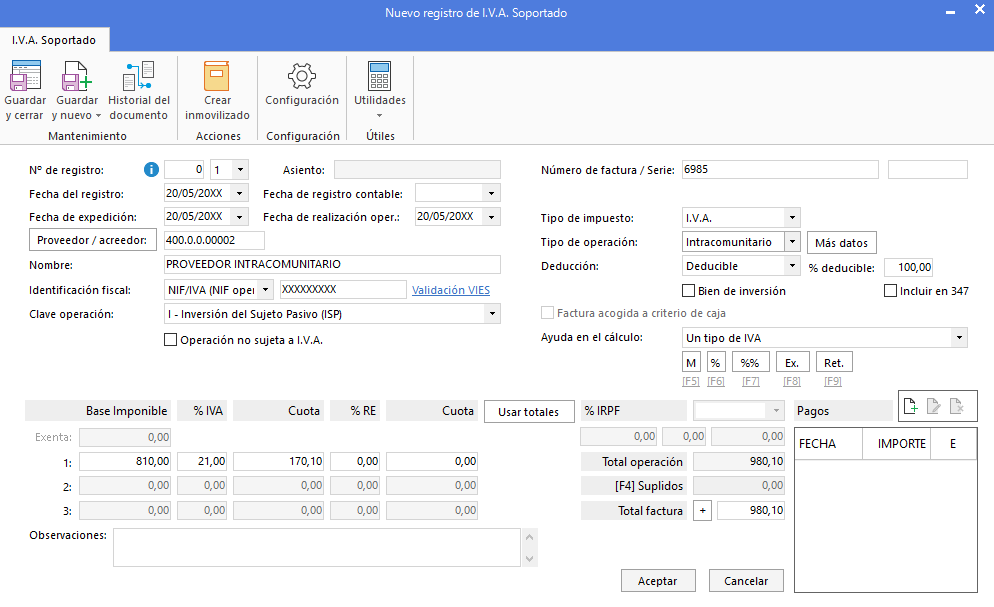The image size is (994, 607).
Task: Click the Total factura field 980,10
Action: pyautogui.click(x=751, y=511)
